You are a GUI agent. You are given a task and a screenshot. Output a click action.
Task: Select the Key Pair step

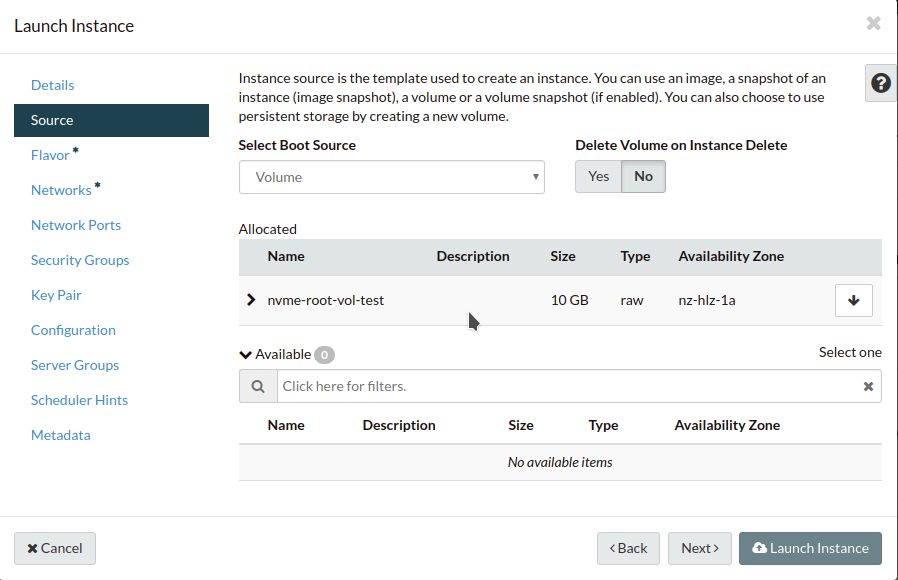[x=56, y=295]
